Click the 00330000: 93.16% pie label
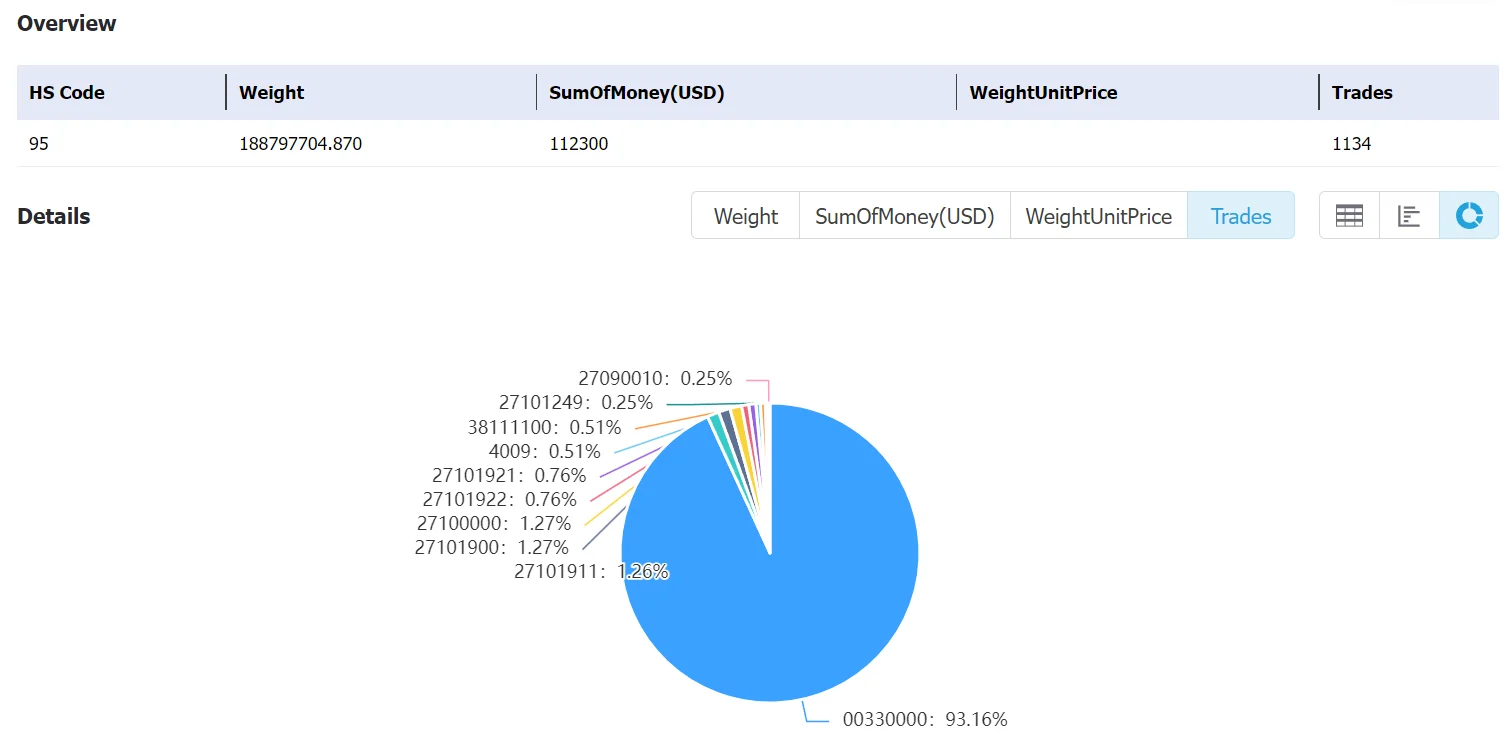The height and width of the screenshot is (747, 1510). point(925,719)
